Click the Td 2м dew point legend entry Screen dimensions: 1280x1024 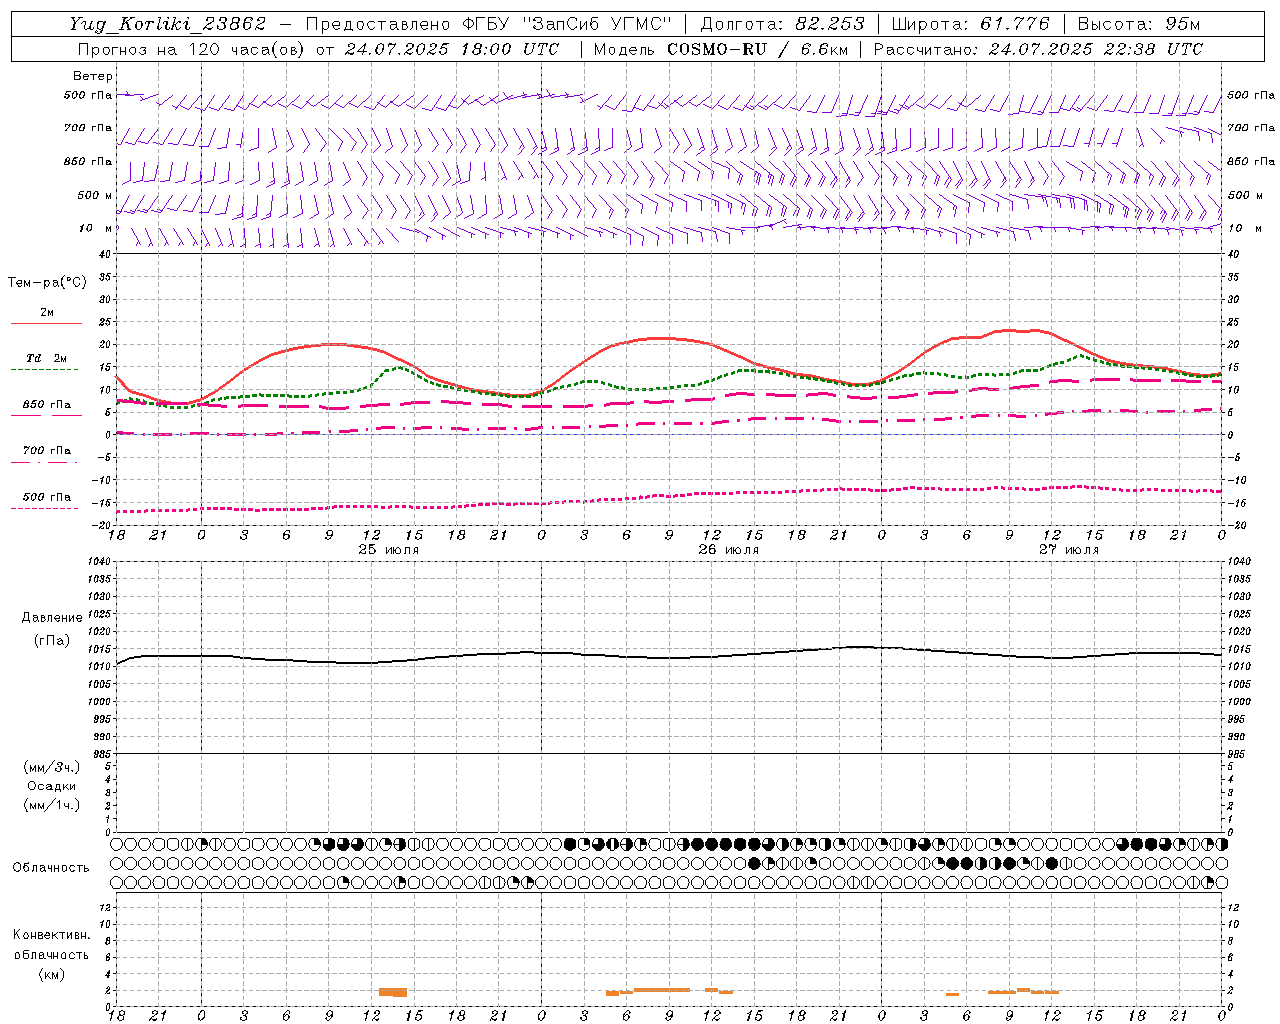point(47,358)
